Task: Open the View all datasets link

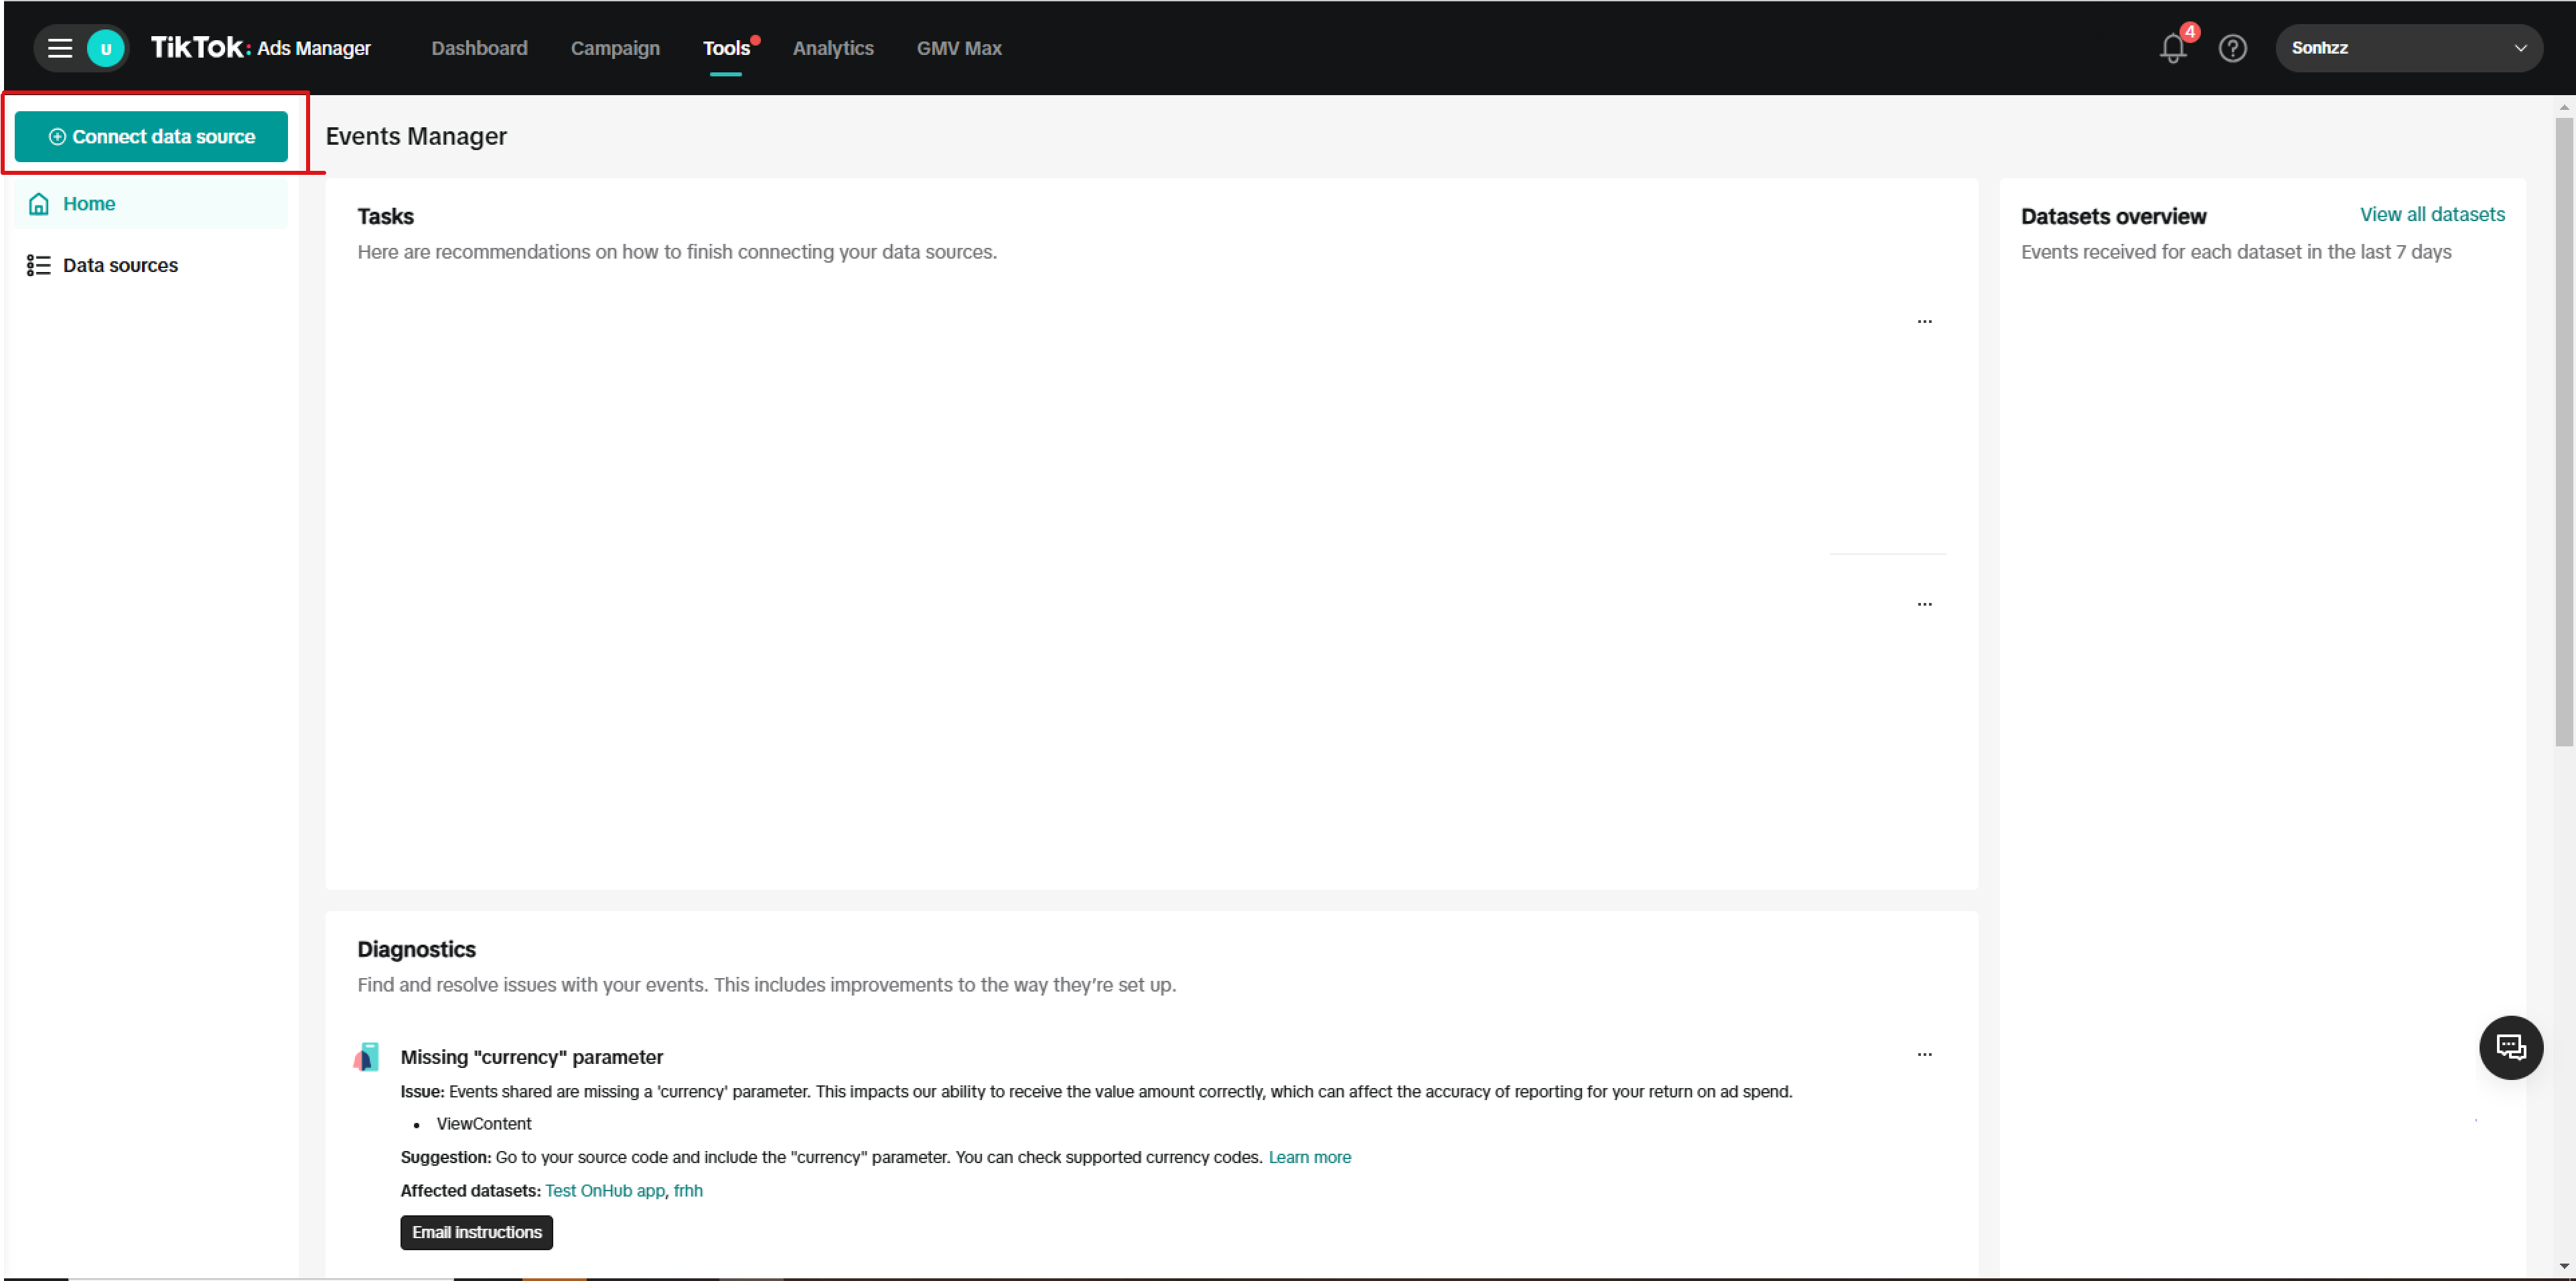Action: tap(2432, 214)
